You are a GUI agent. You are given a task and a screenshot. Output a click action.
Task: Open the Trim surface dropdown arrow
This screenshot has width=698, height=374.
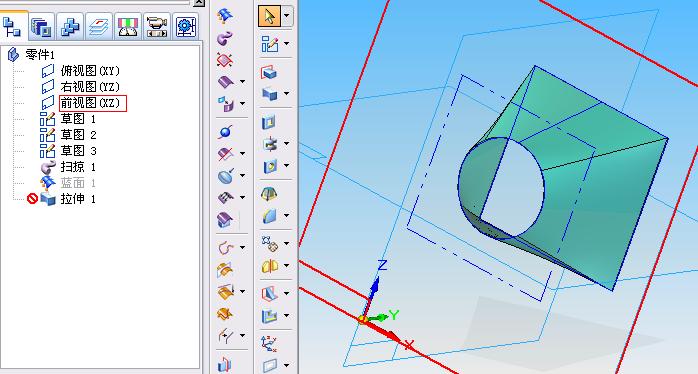click(242, 154)
